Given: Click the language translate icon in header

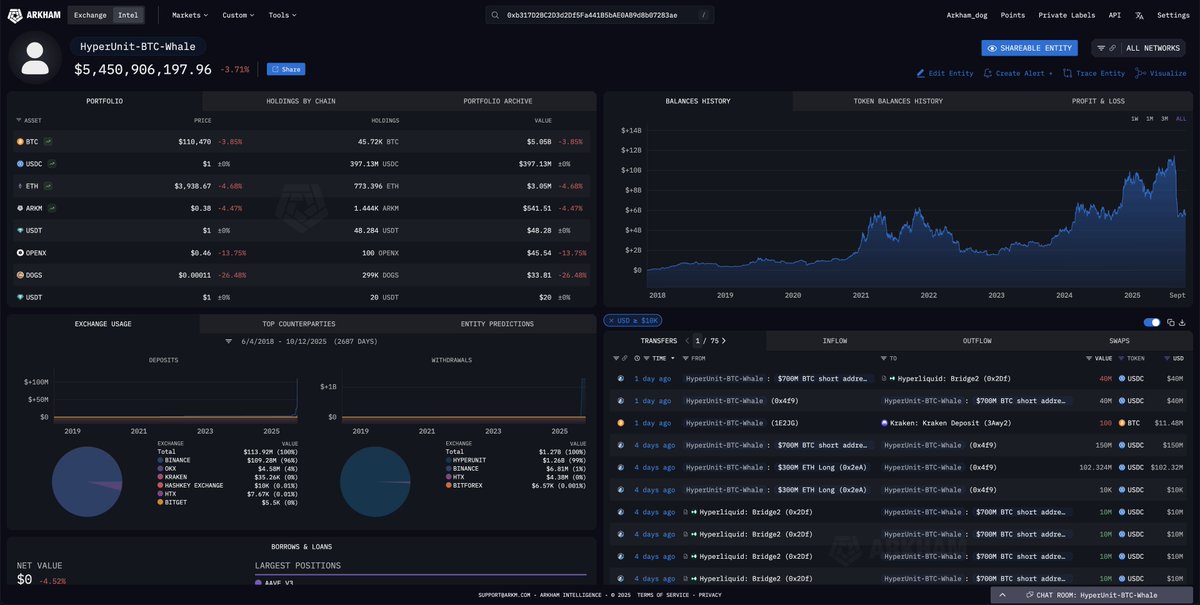Looking at the screenshot, I should (x=1138, y=16).
